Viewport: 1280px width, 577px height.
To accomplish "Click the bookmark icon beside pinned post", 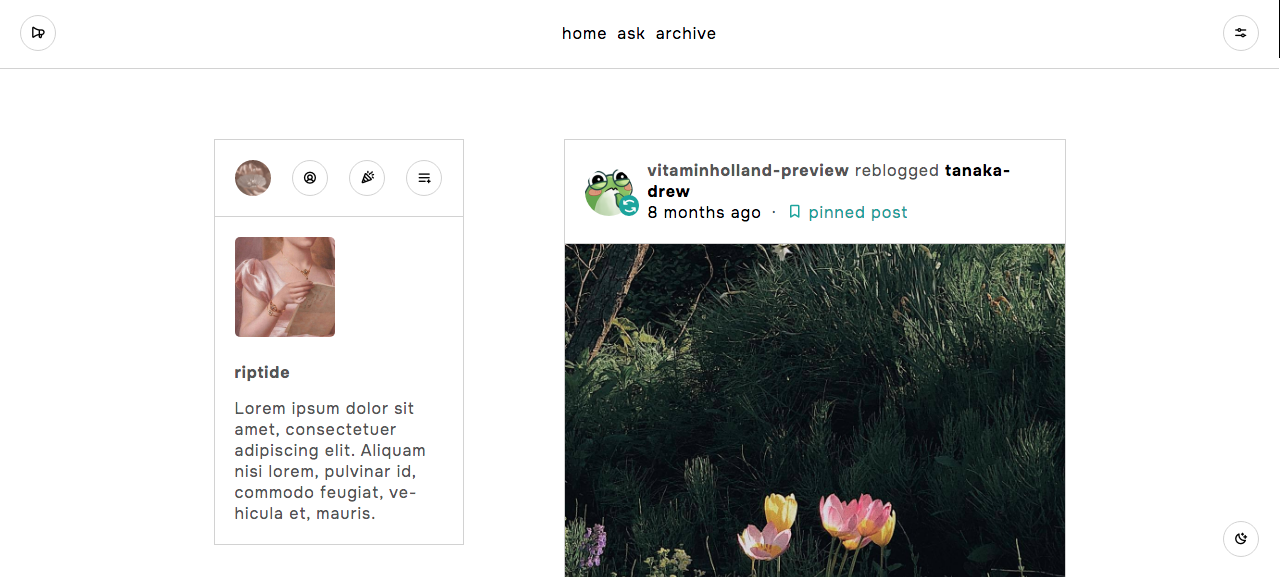I will click(795, 212).
